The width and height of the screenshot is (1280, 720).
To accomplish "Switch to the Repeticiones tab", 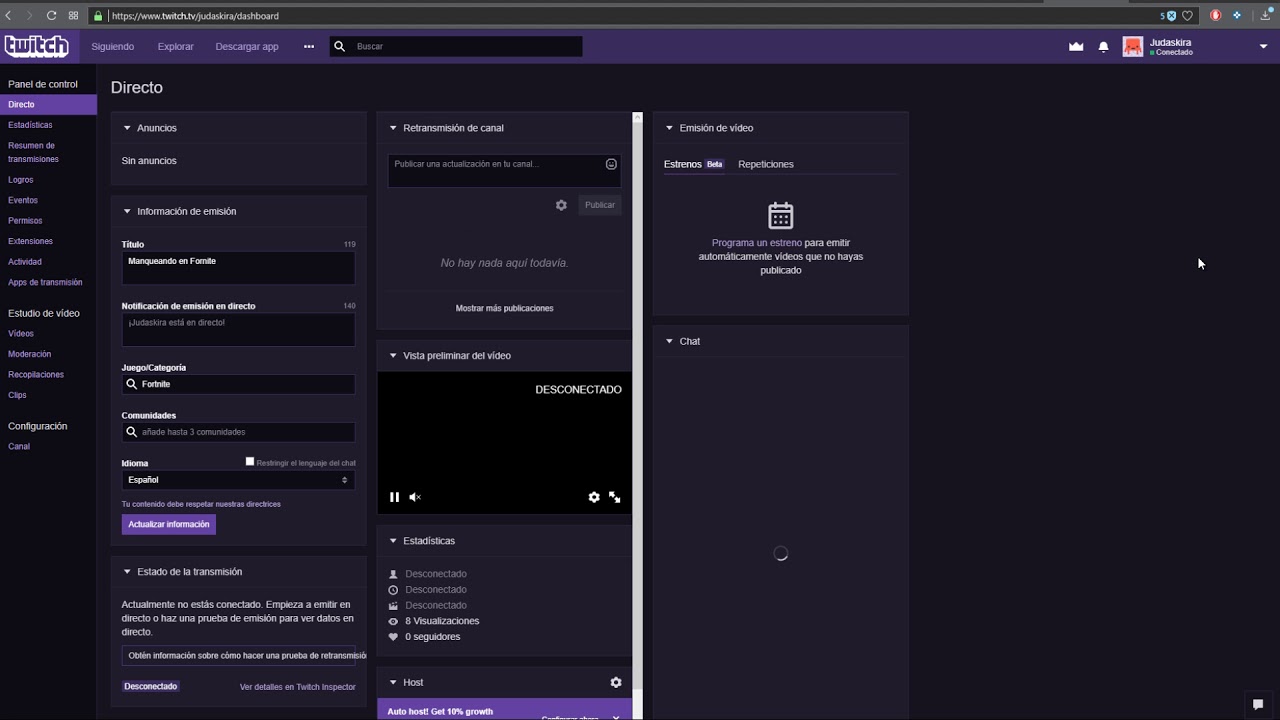I will (765, 164).
